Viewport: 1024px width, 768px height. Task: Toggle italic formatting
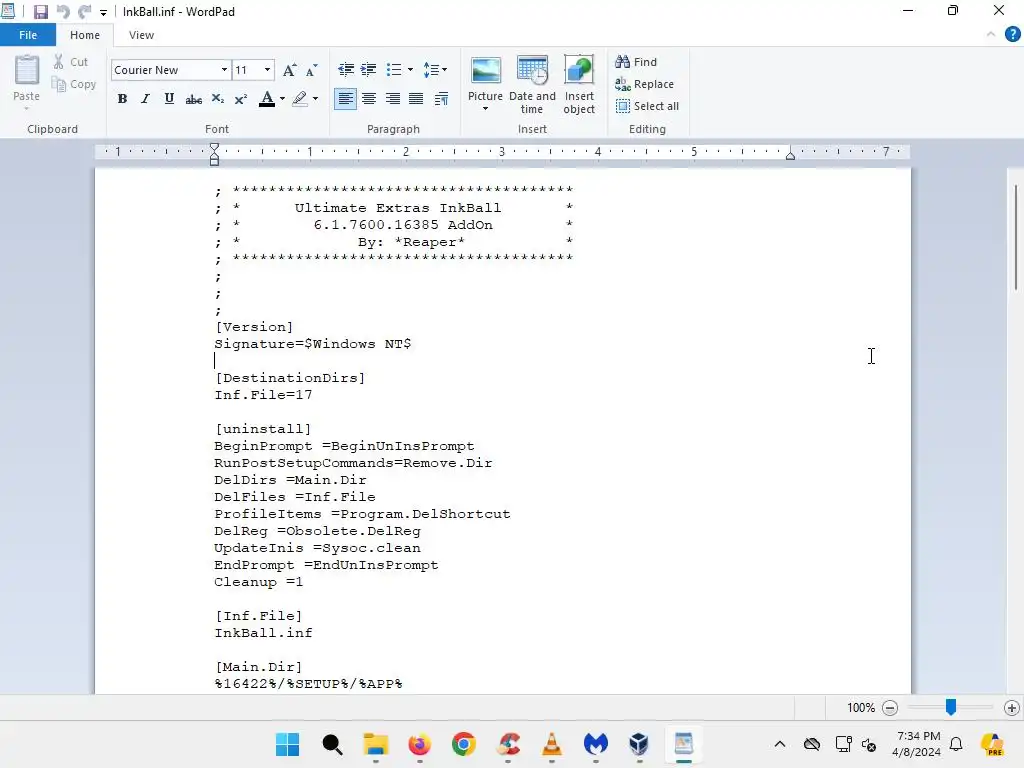tap(145, 99)
